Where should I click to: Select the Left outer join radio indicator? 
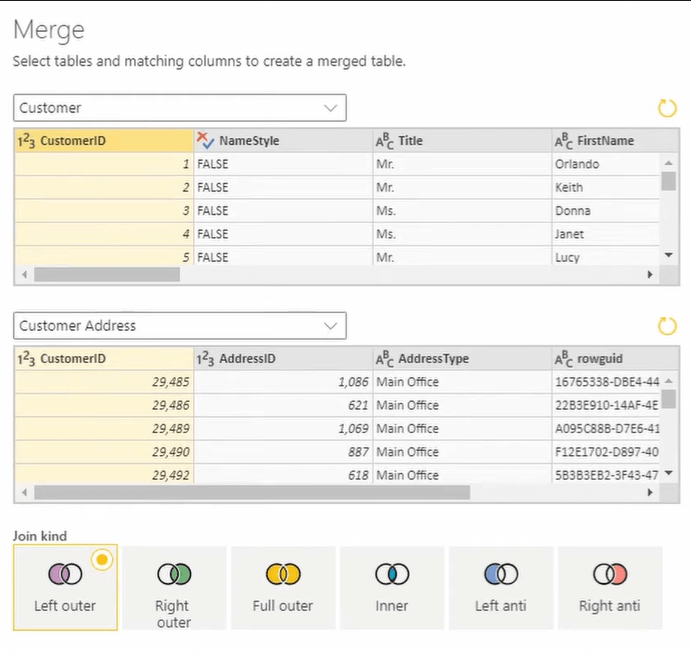[x=102, y=560]
